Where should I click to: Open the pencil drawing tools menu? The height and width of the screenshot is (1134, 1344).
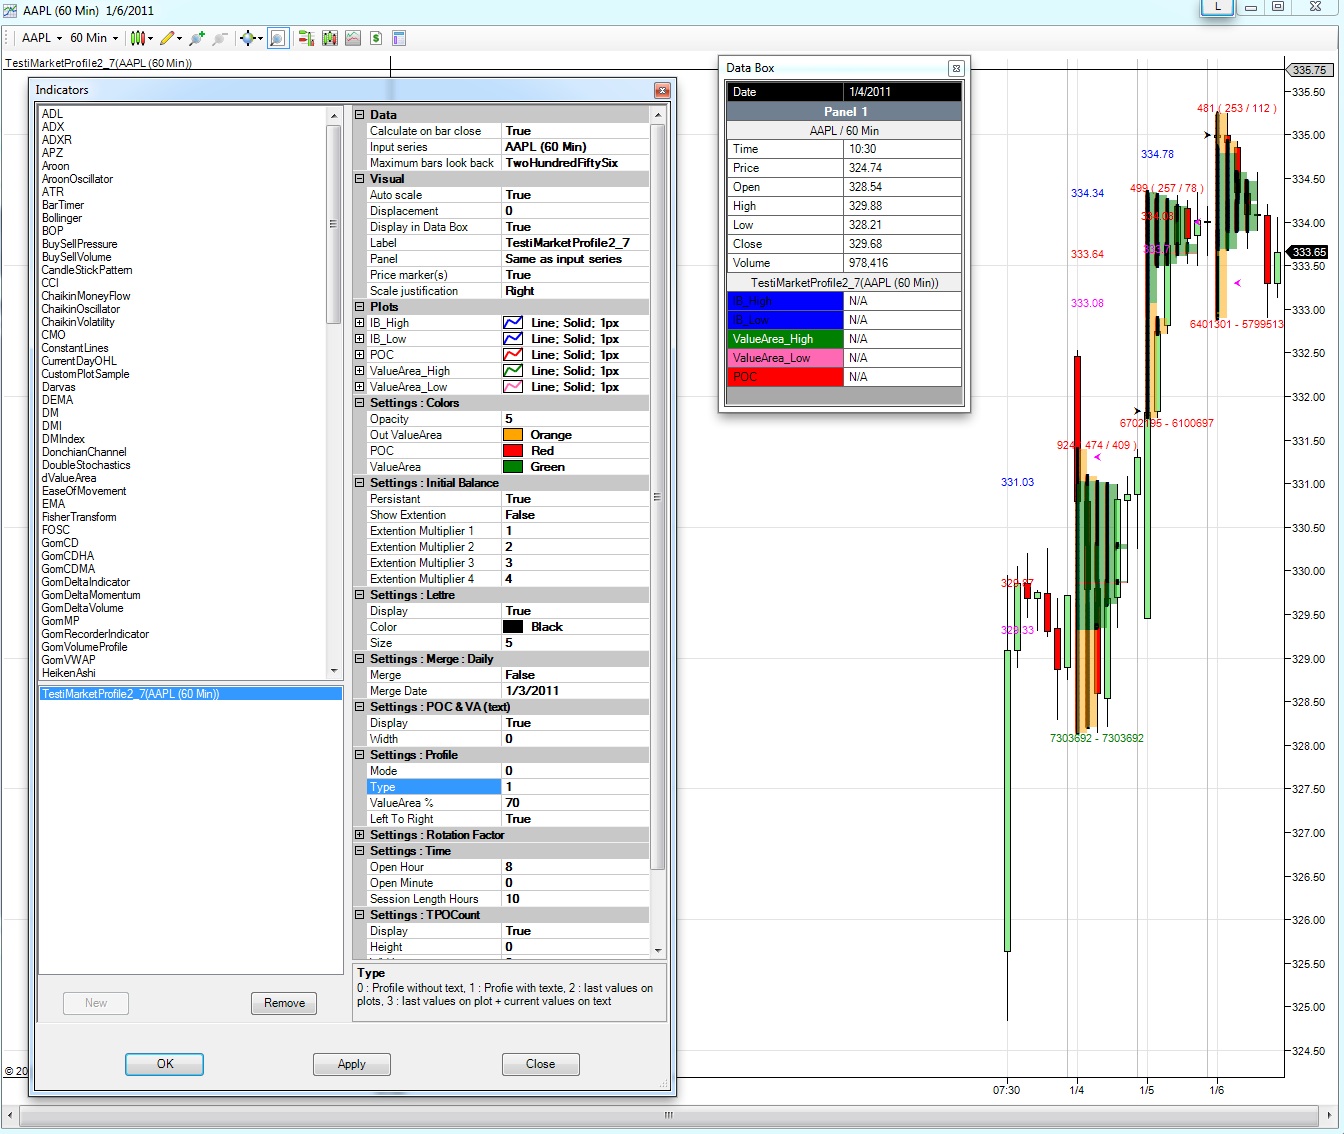pos(169,38)
